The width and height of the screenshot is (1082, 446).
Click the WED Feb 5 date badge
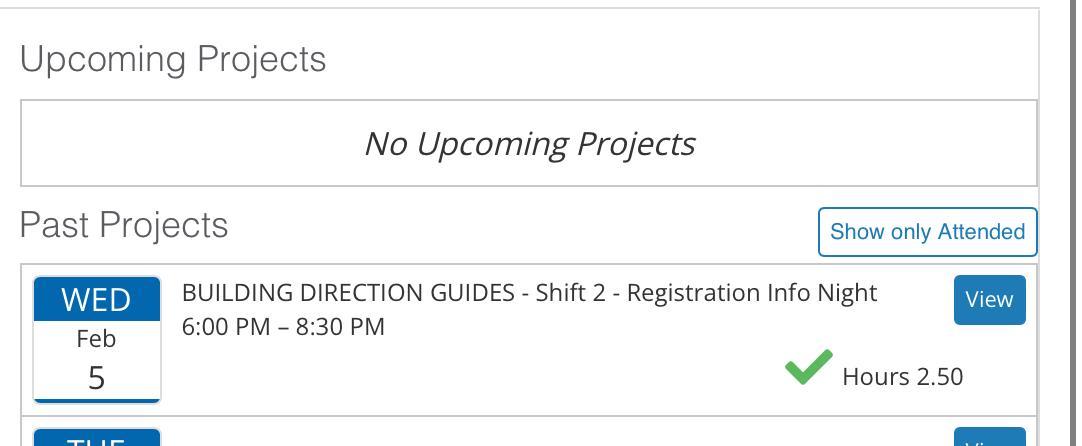97,339
